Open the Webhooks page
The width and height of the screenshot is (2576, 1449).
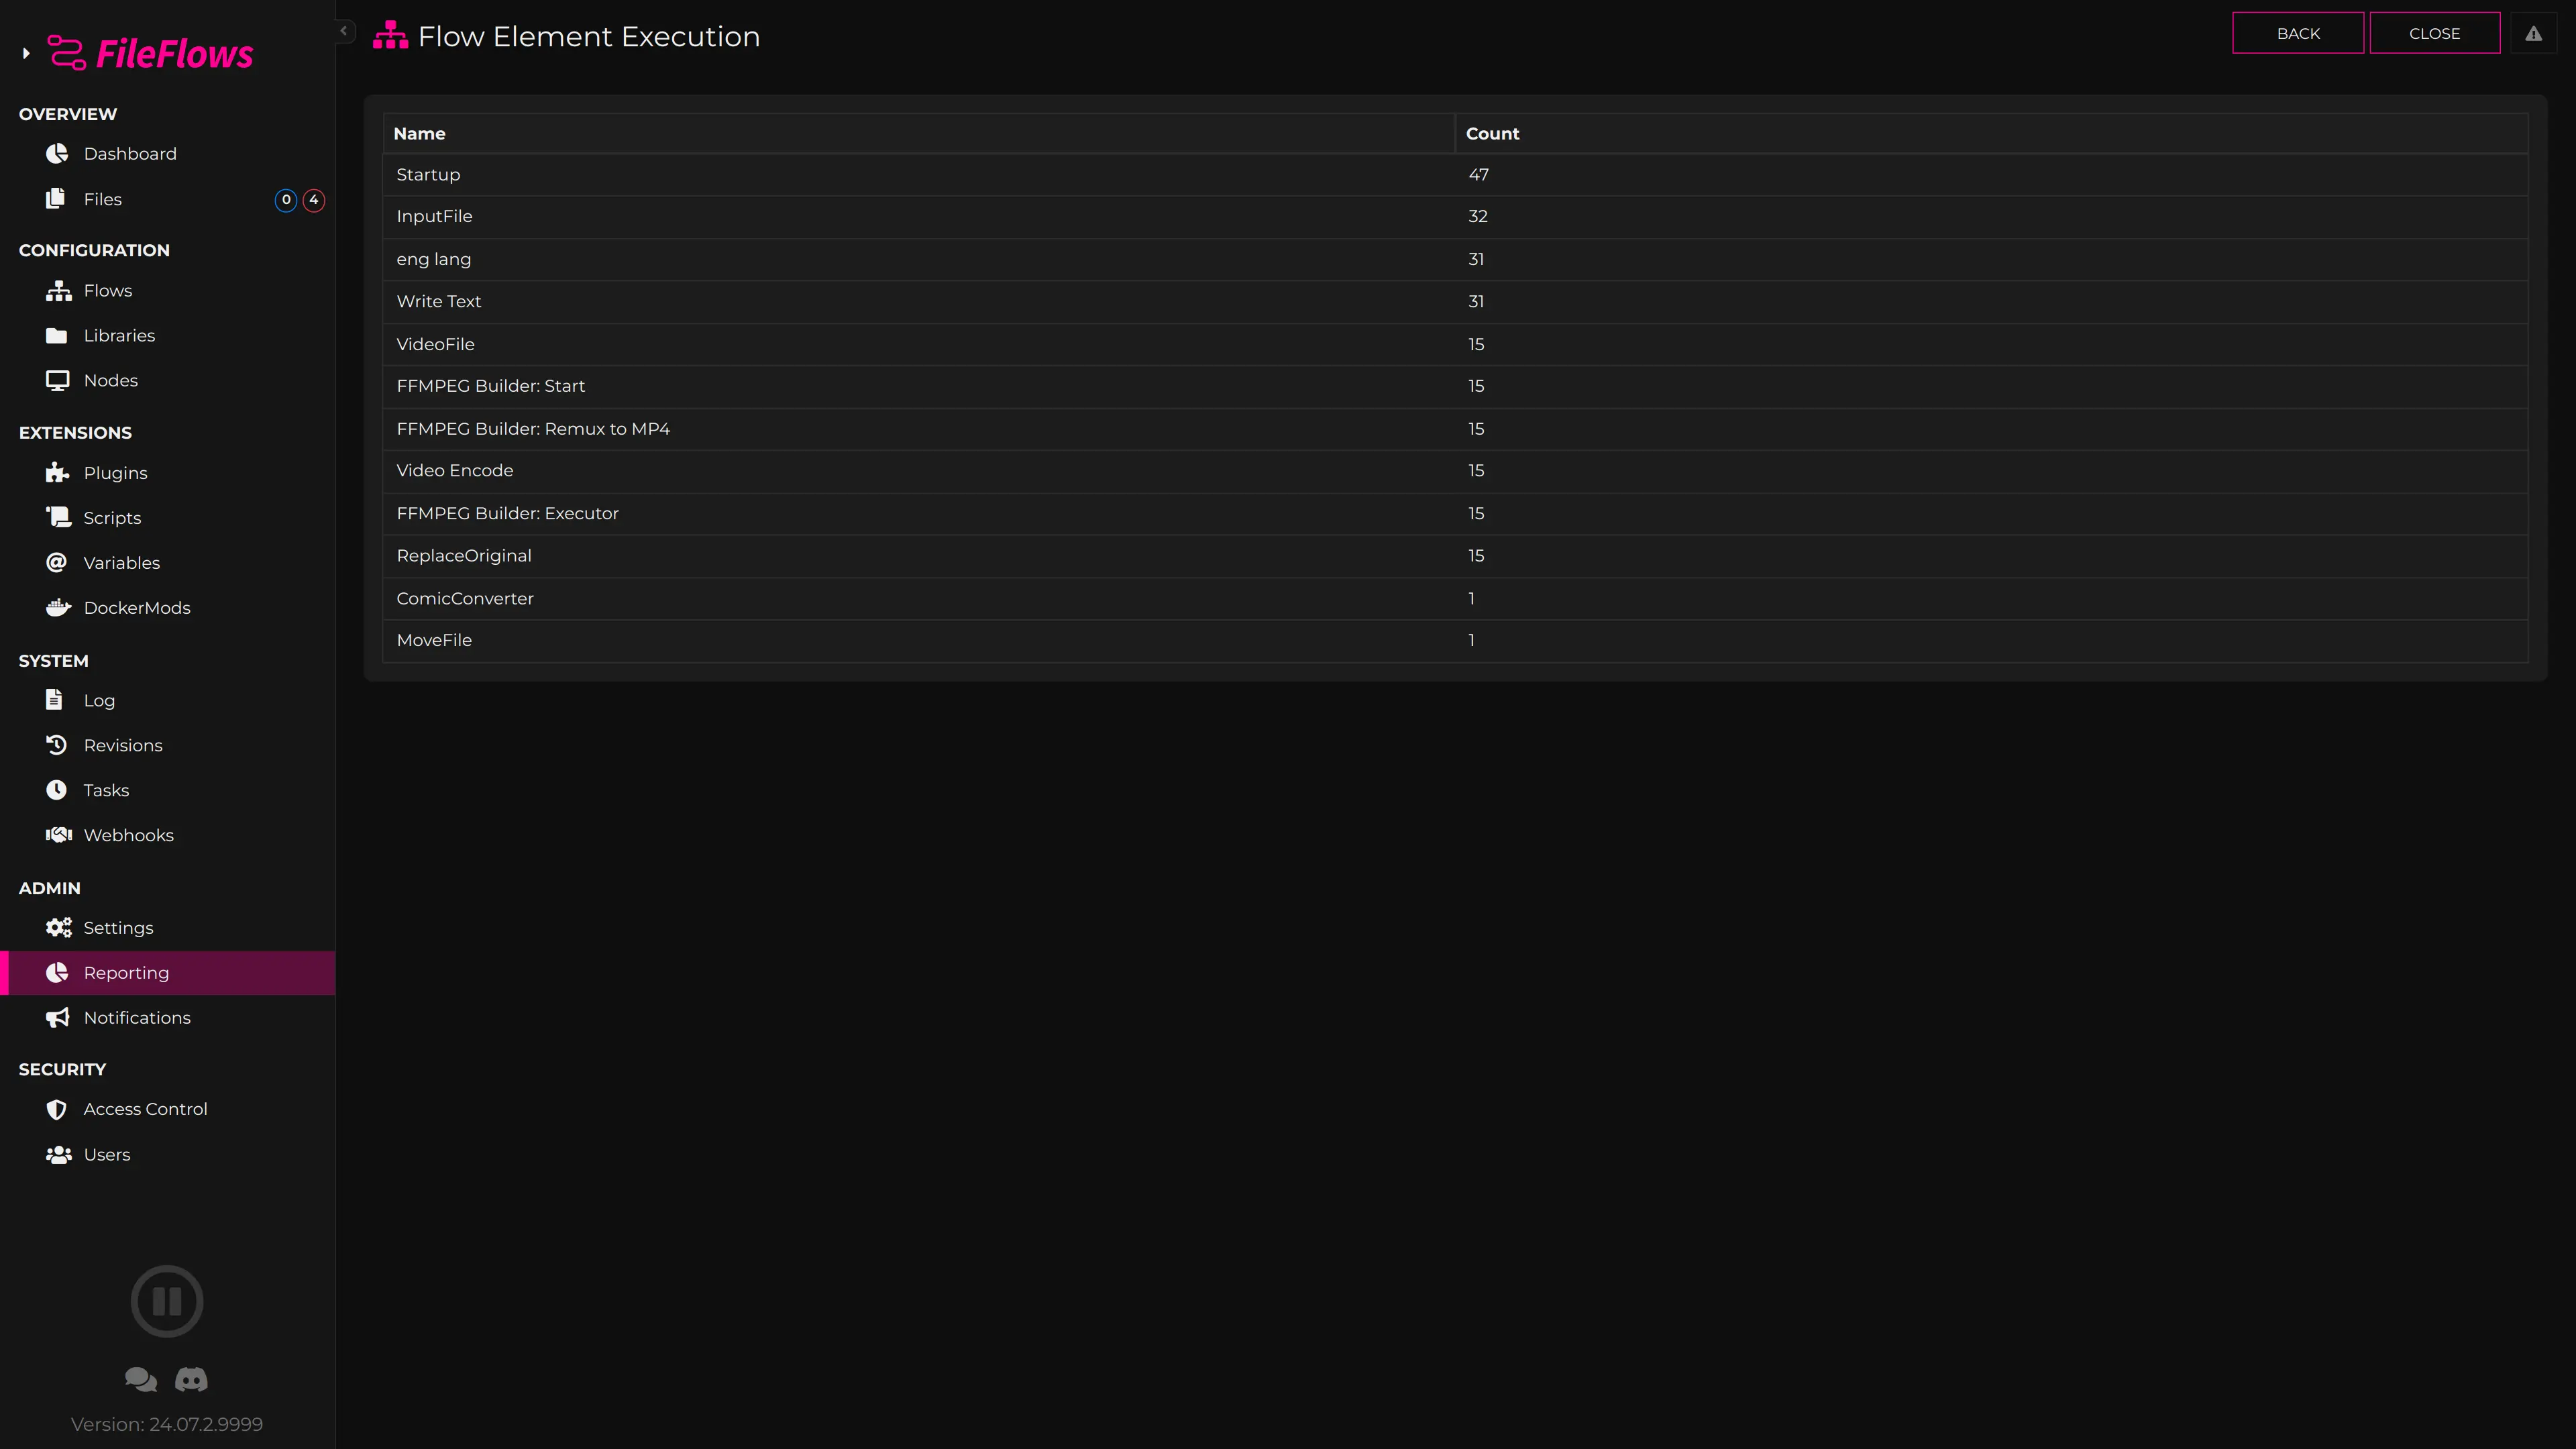click(167, 834)
